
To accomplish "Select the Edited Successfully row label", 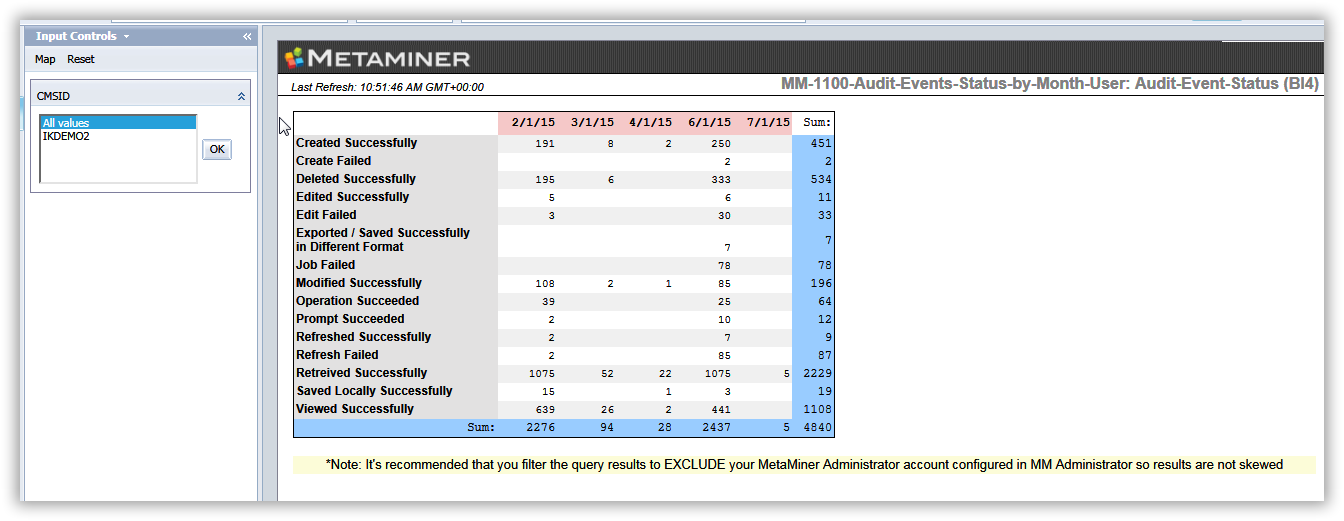I will (353, 197).
